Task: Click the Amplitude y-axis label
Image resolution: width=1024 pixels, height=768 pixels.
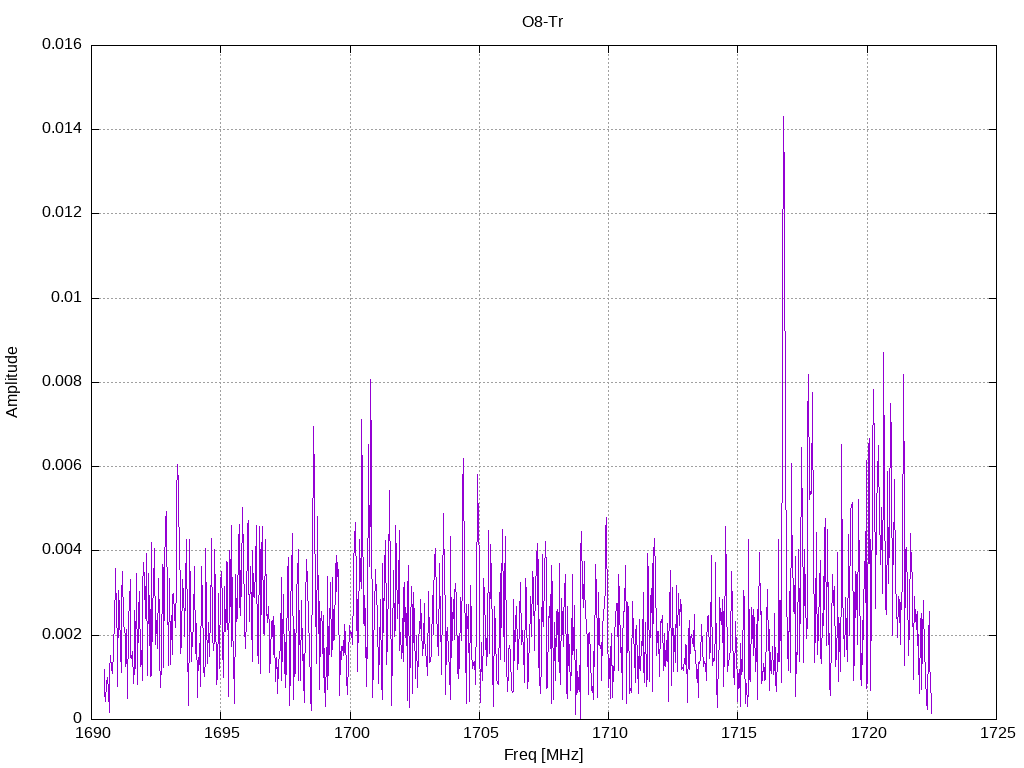Action: pyautogui.click(x=13, y=381)
